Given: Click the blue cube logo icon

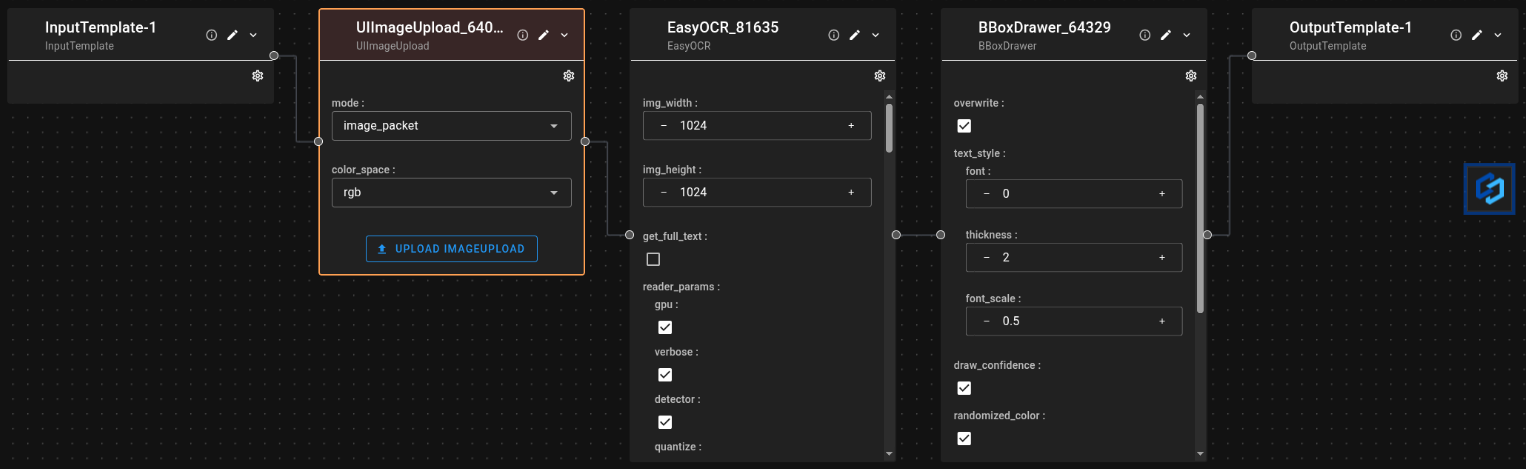Looking at the screenshot, I should (x=1490, y=189).
